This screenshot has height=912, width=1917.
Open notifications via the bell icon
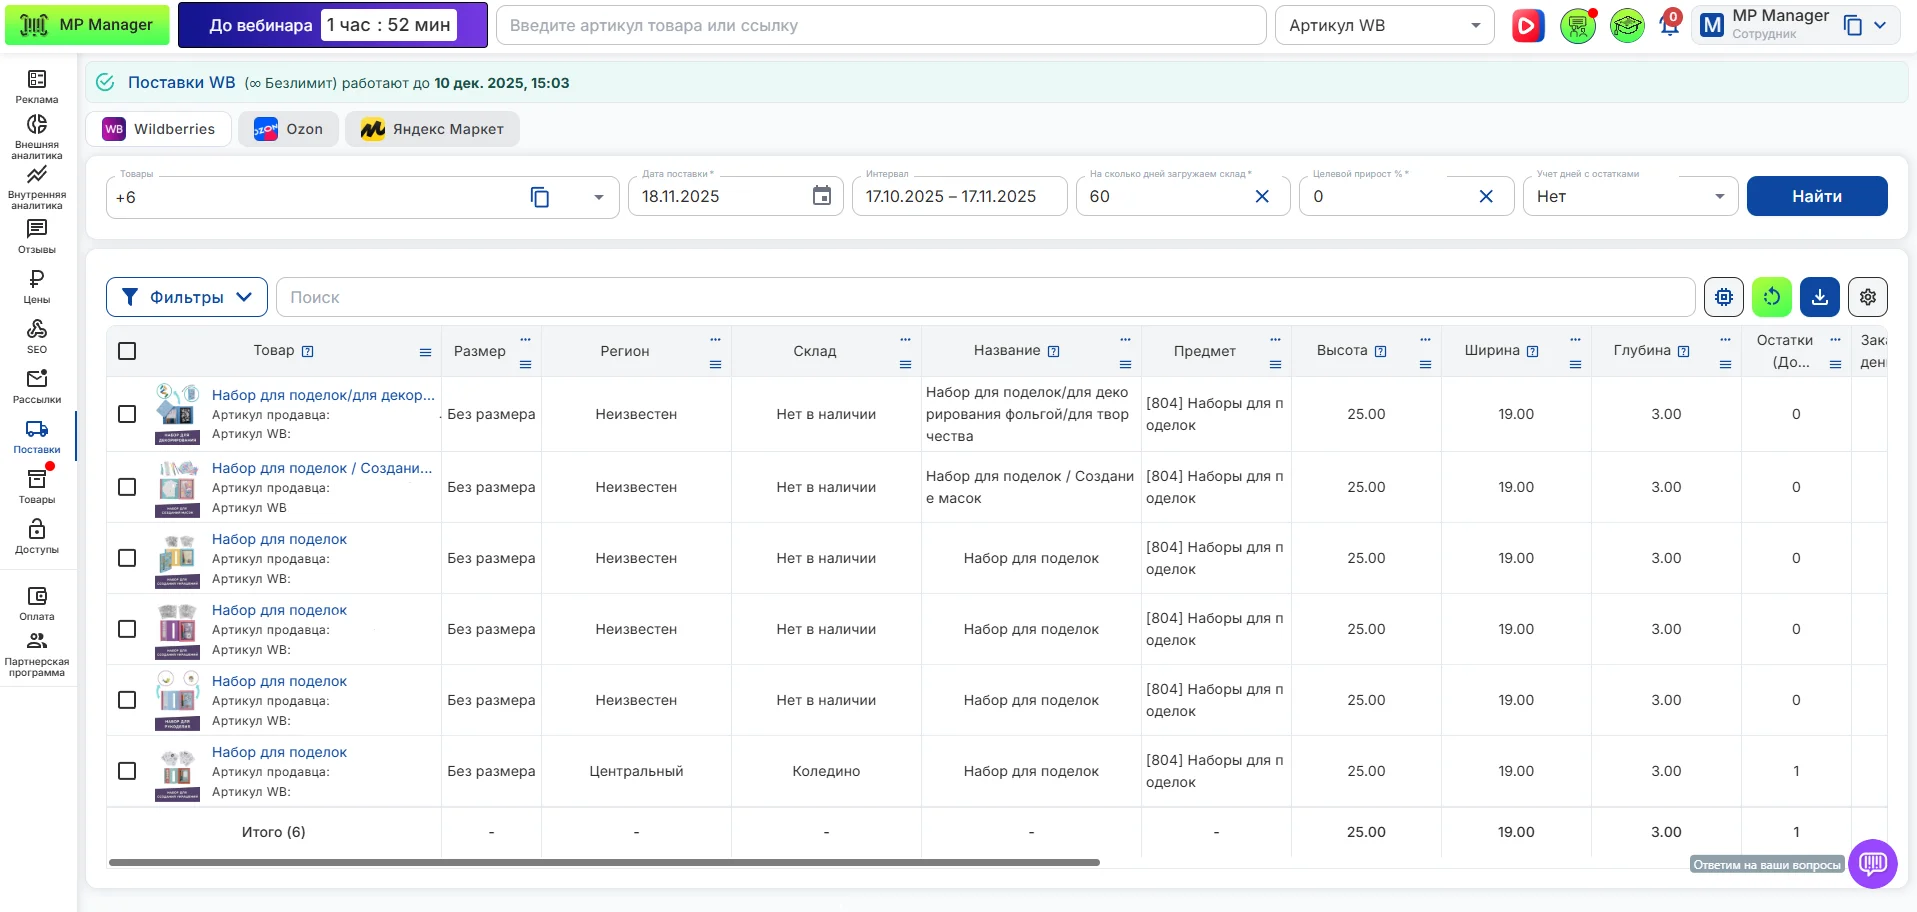click(x=1668, y=24)
